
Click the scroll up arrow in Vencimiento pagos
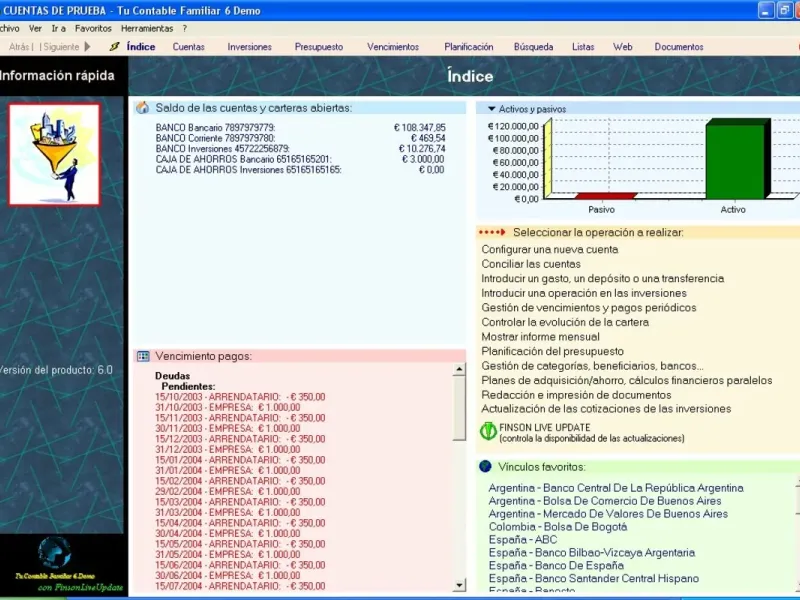point(459,369)
